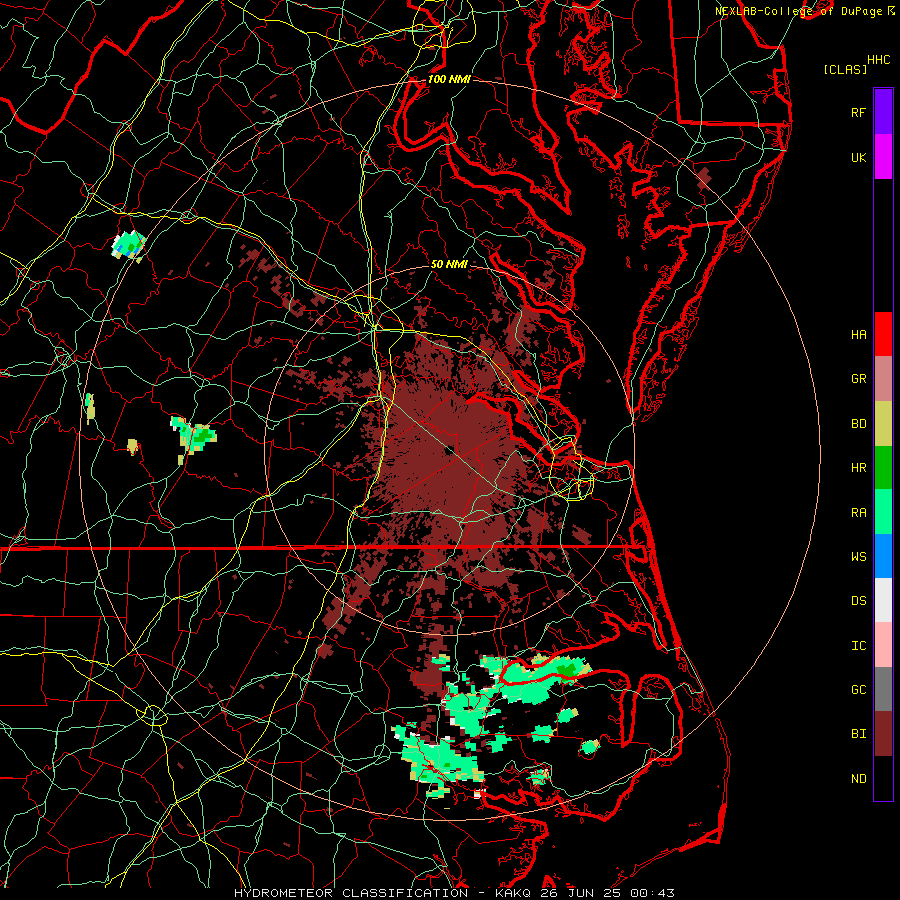Click the WS legend label
900x900 pixels.
tap(858, 557)
